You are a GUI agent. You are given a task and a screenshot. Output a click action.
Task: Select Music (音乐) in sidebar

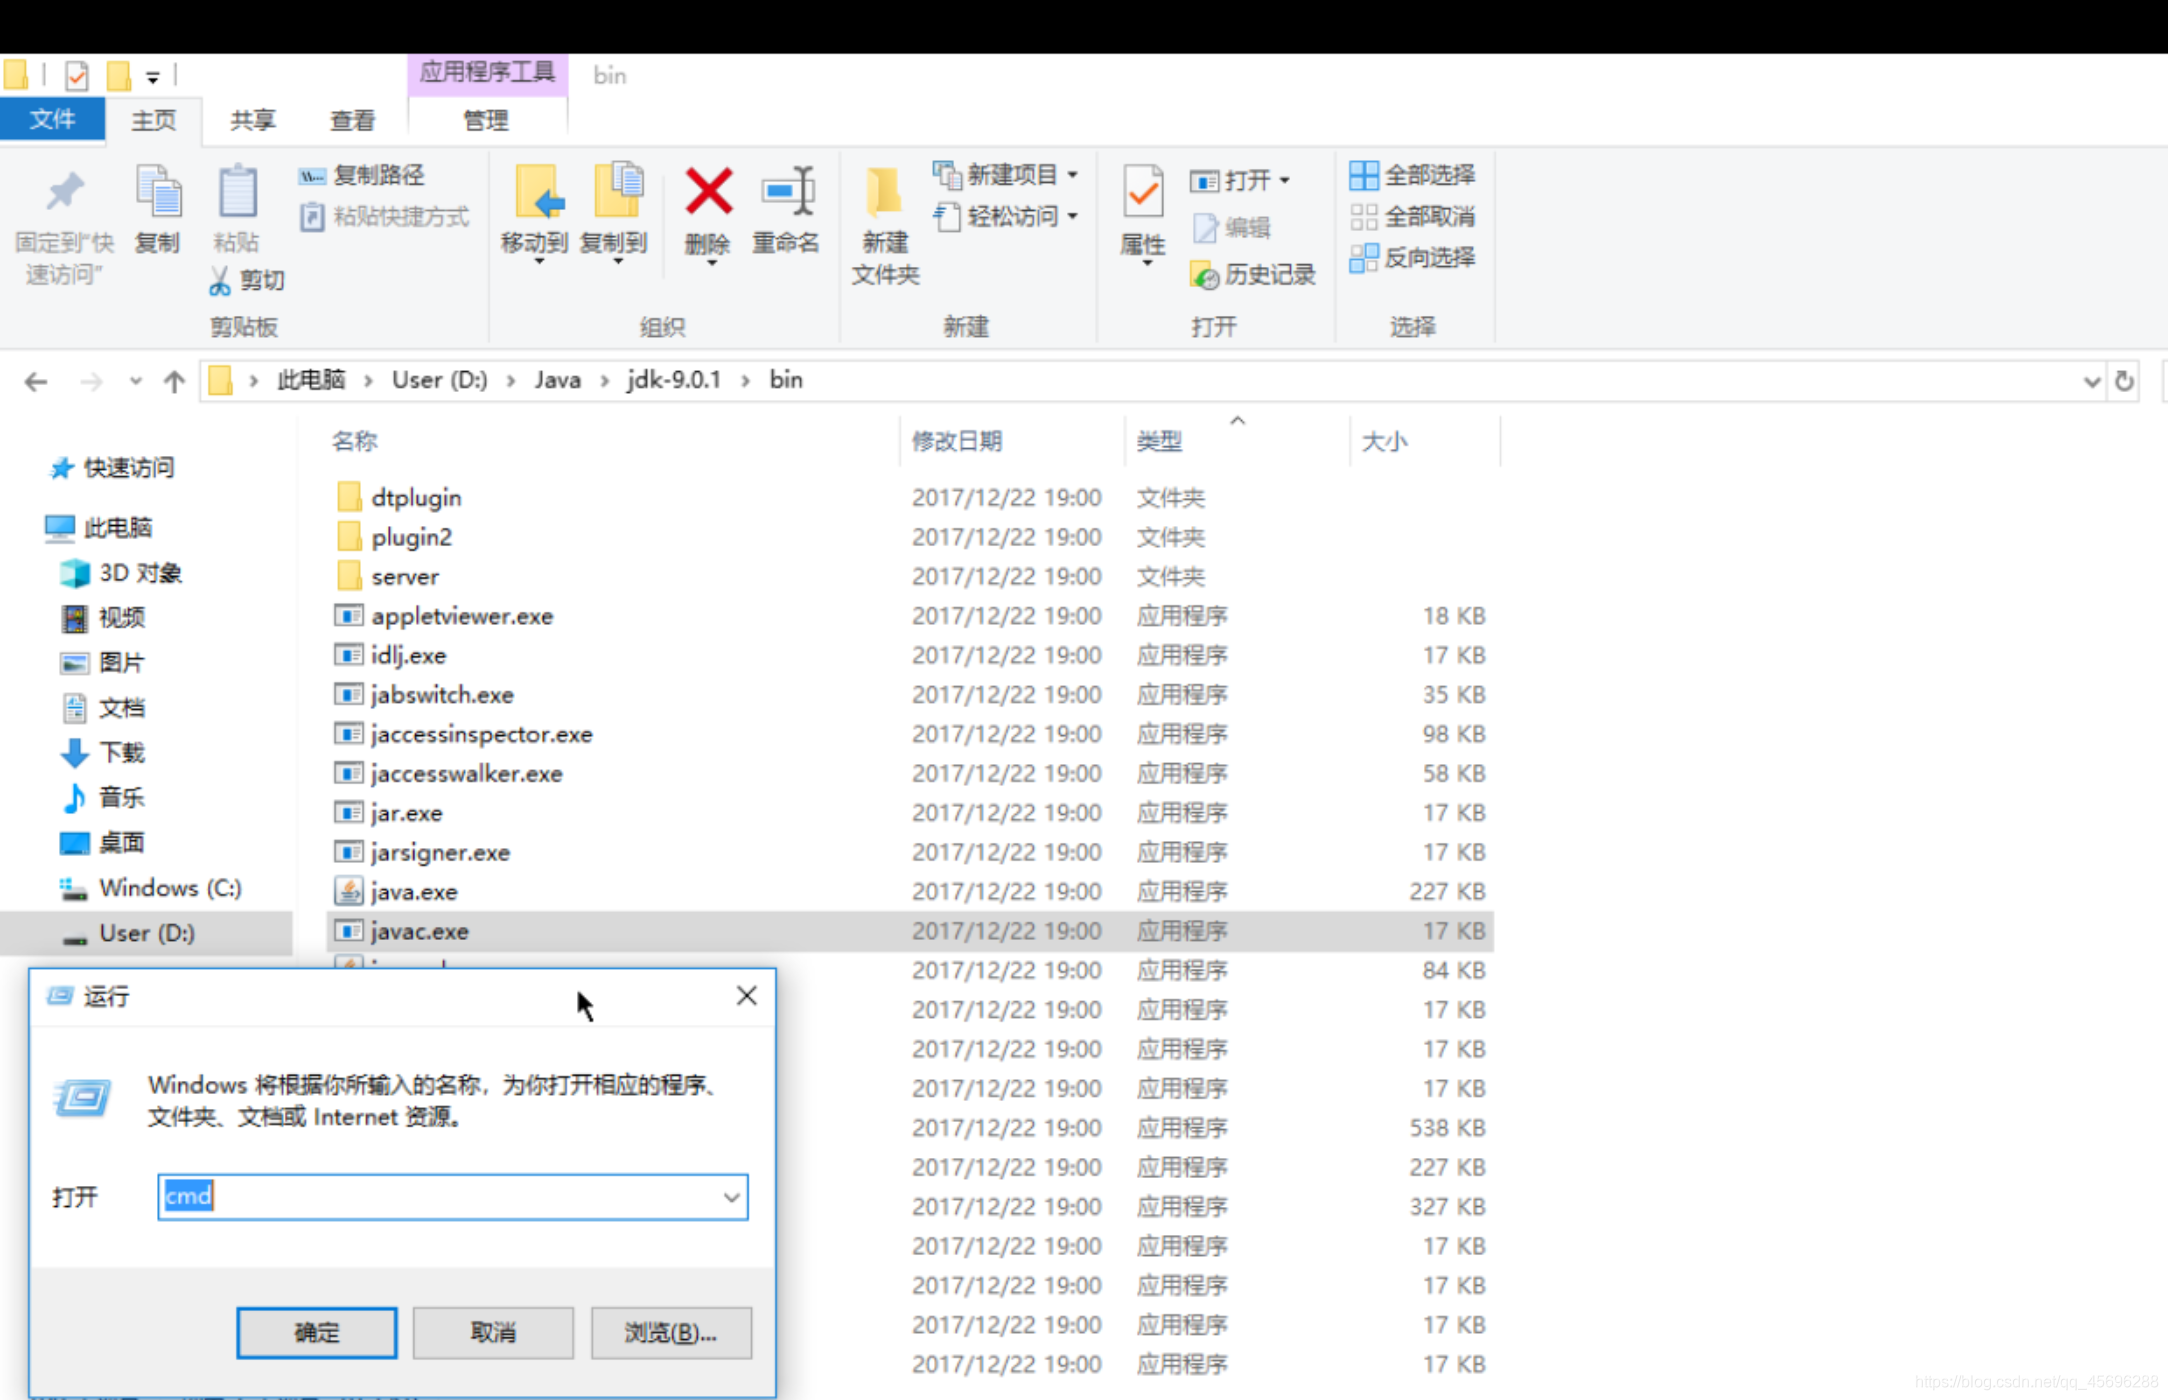[x=102, y=798]
